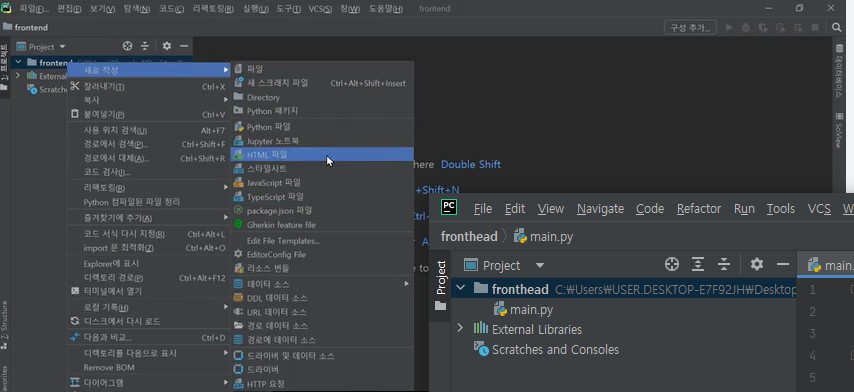Collapse the fronthead root folder
The image size is (854, 392).
461,288
